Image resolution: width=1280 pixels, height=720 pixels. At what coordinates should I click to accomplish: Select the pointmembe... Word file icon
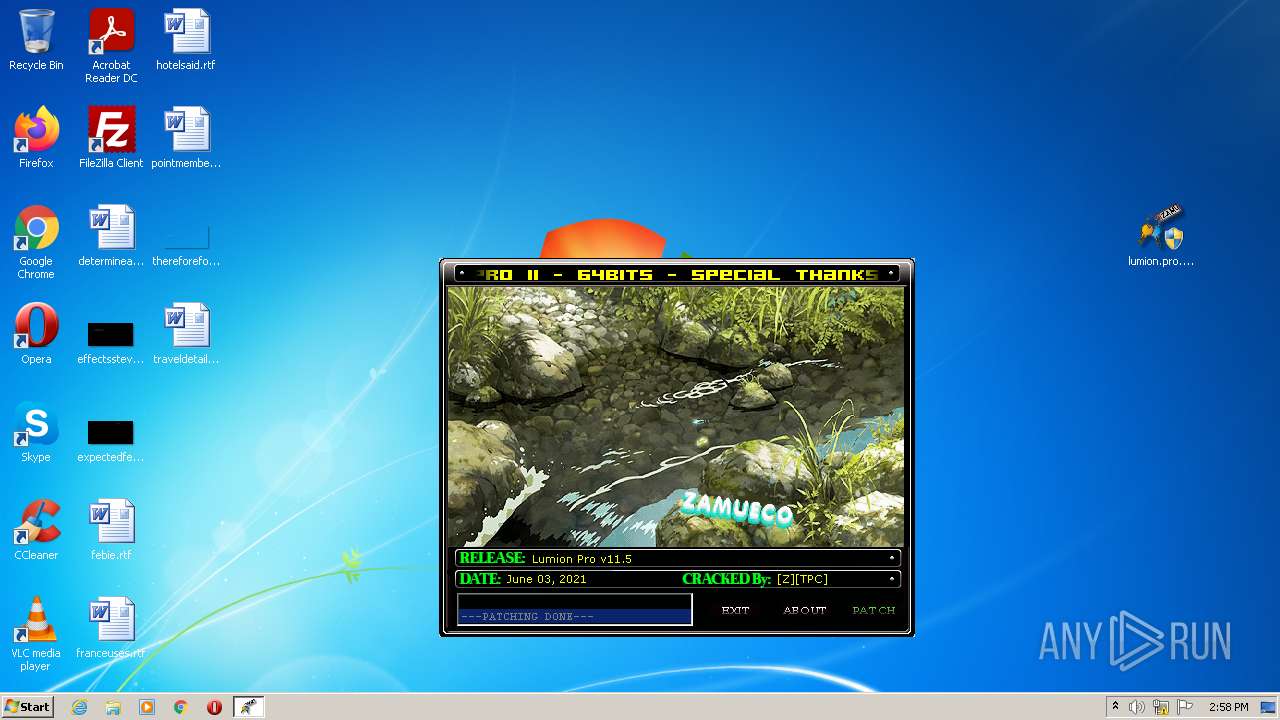186,138
